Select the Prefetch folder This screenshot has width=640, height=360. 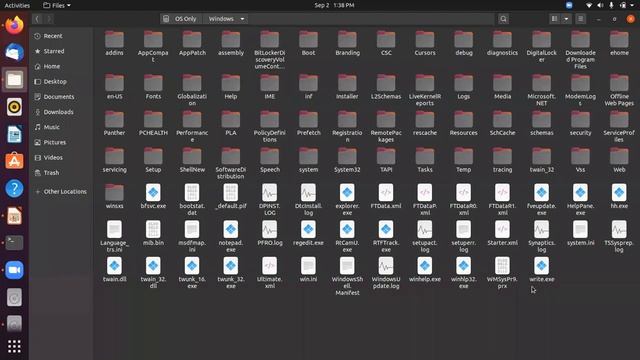308,123
